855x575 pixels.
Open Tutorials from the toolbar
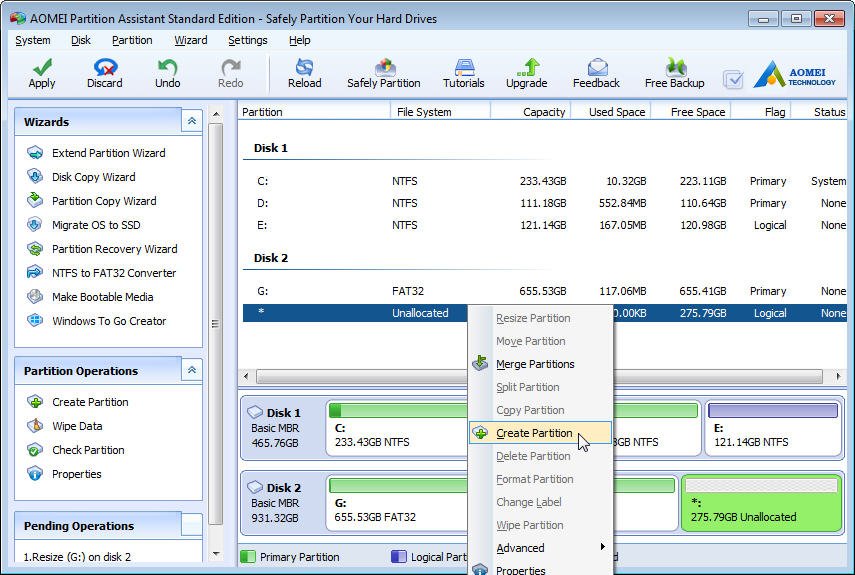tap(463, 73)
